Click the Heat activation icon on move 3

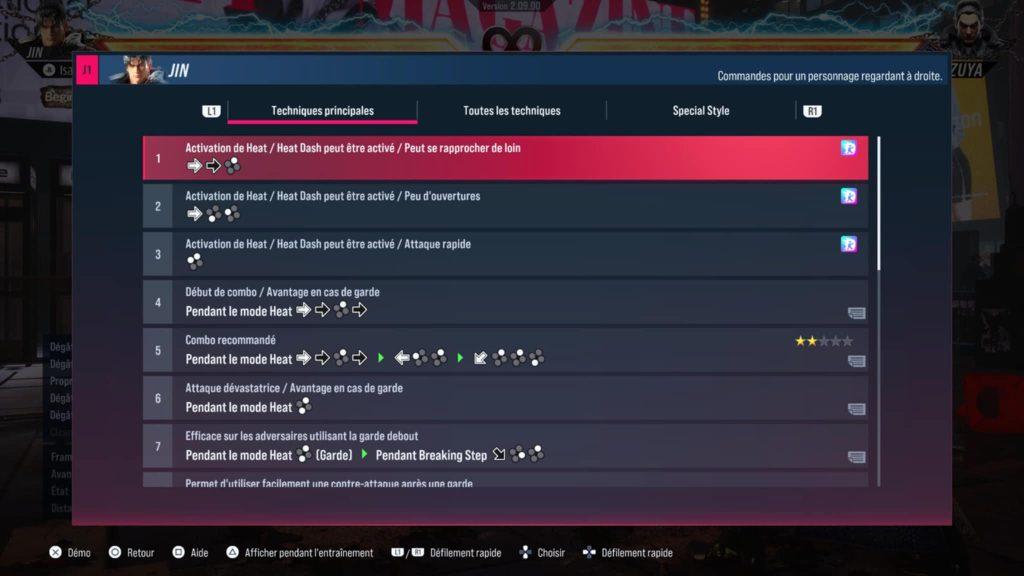pyautogui.click(x=848, y=244)
